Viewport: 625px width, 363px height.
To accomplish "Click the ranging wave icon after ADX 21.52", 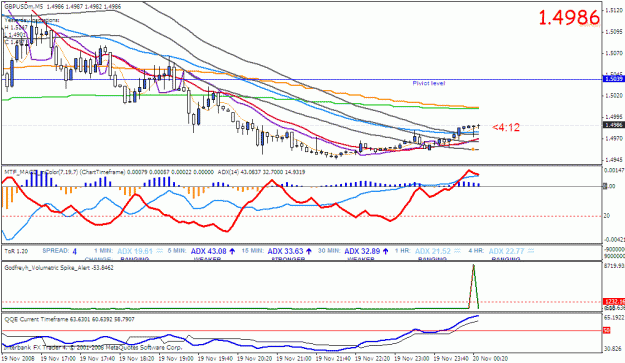I will pos(457,251).
